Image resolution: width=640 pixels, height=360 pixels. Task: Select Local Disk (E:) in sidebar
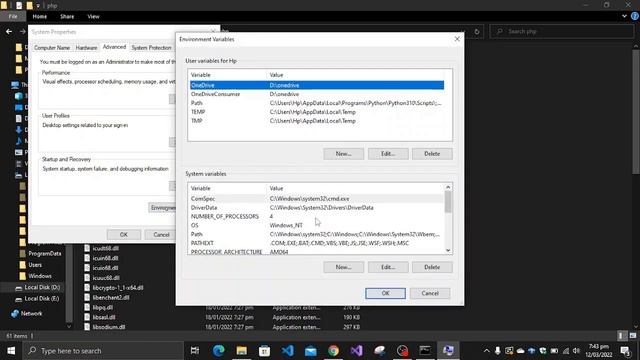pos(42,298)
